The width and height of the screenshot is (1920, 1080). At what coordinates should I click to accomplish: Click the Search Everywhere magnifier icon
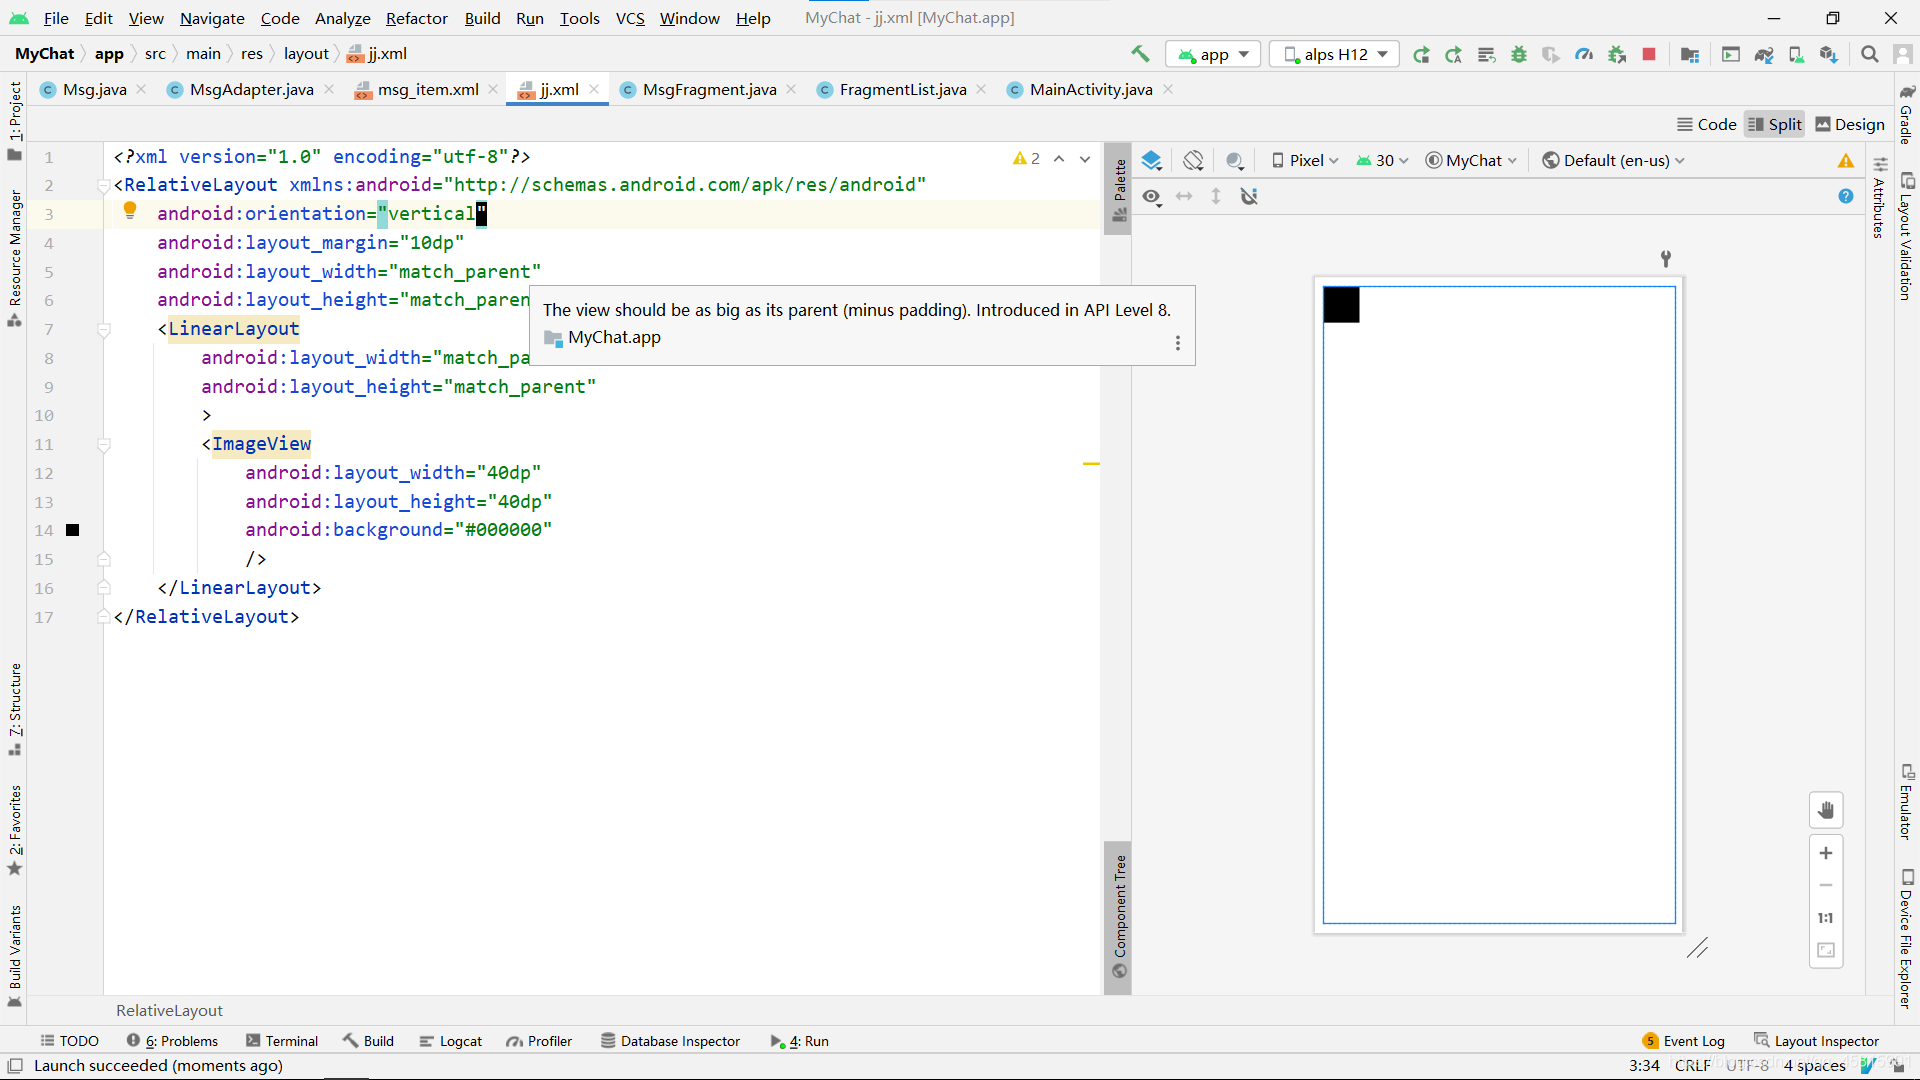(1869, 54)
